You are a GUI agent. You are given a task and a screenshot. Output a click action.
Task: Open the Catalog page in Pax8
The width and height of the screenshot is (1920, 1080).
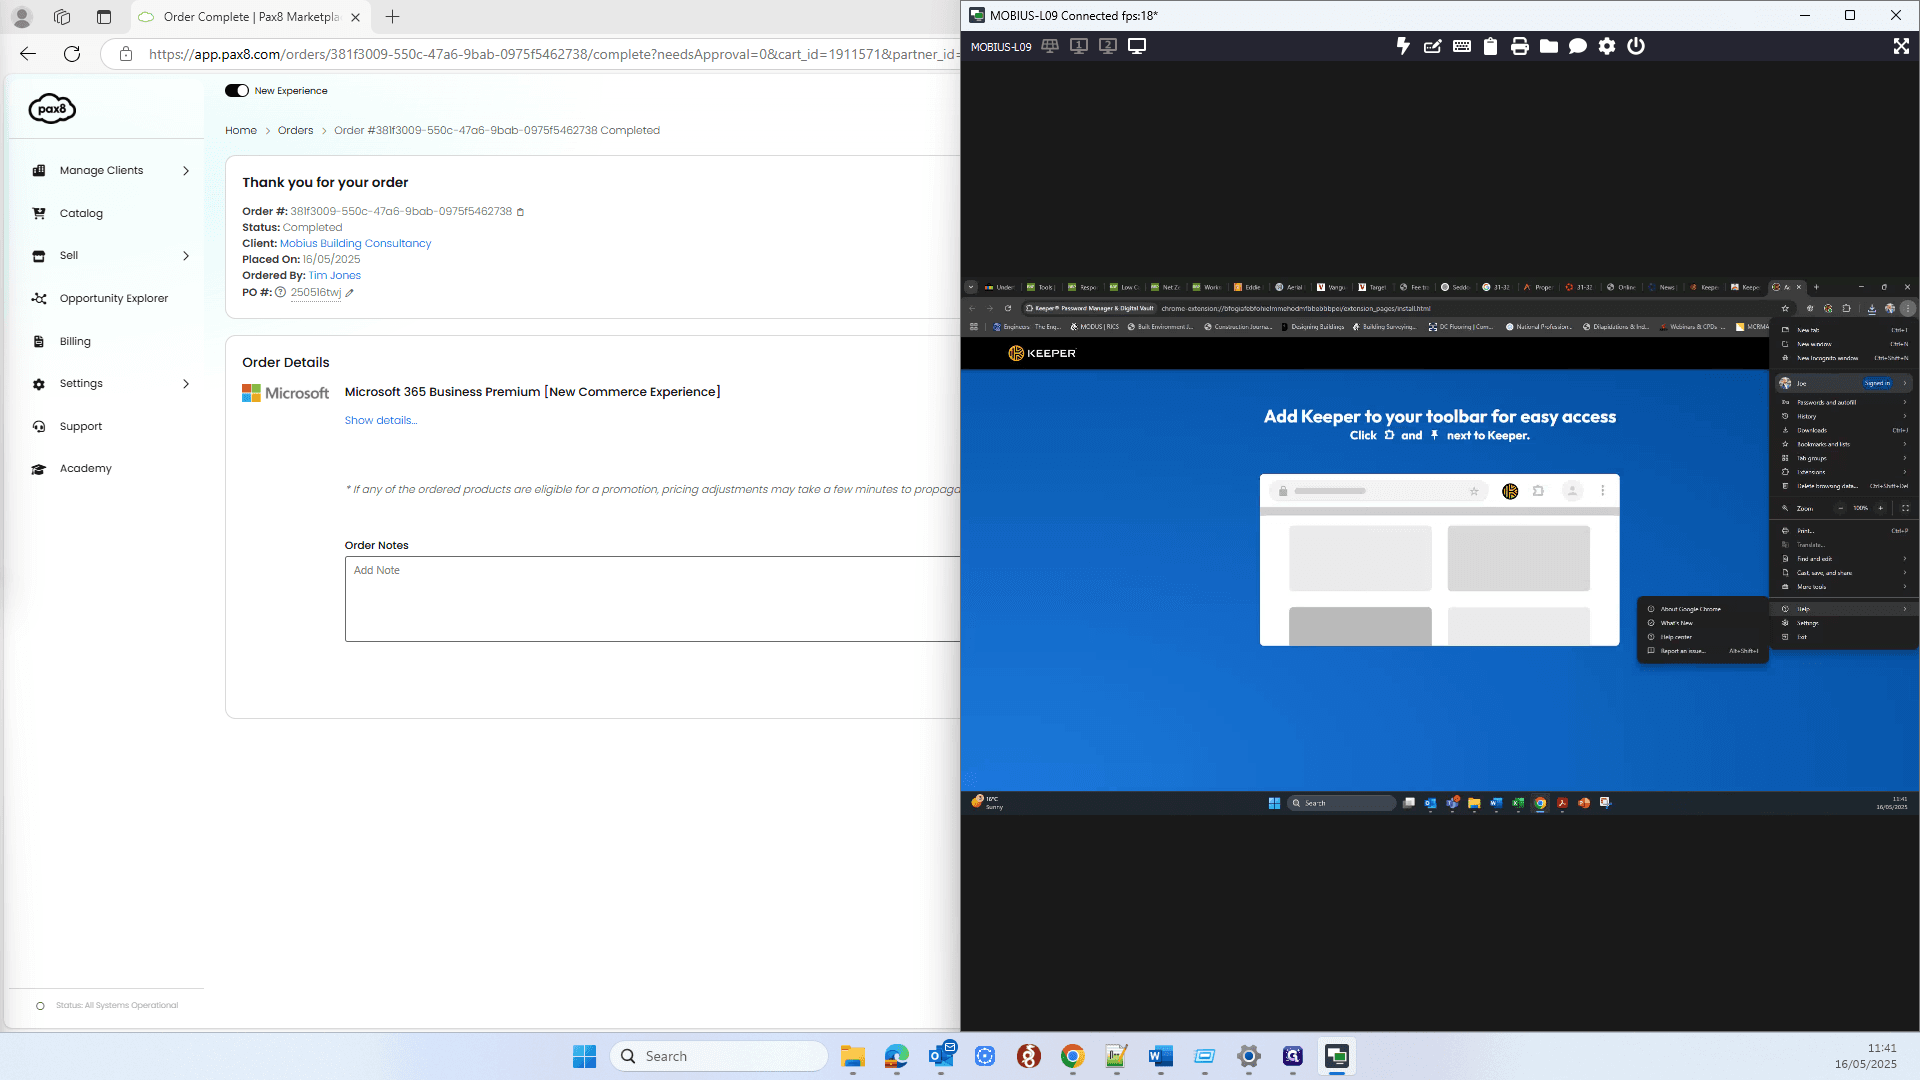81,213
